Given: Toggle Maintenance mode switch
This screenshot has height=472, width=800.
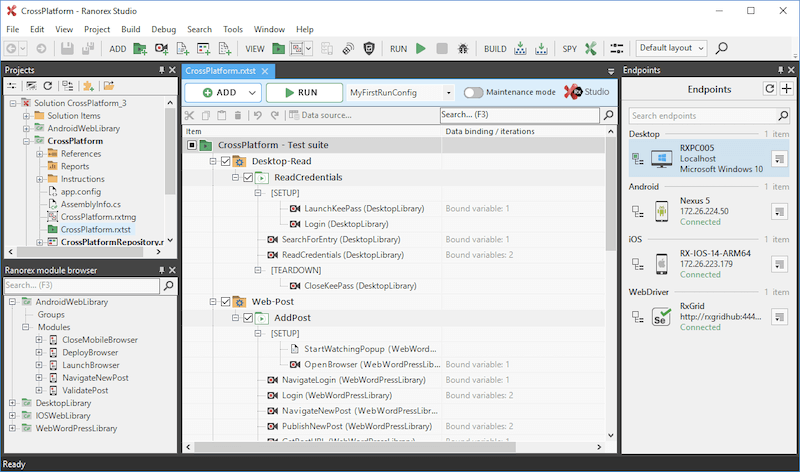Looking at the screenshot, I should click(x=473, y=92).
